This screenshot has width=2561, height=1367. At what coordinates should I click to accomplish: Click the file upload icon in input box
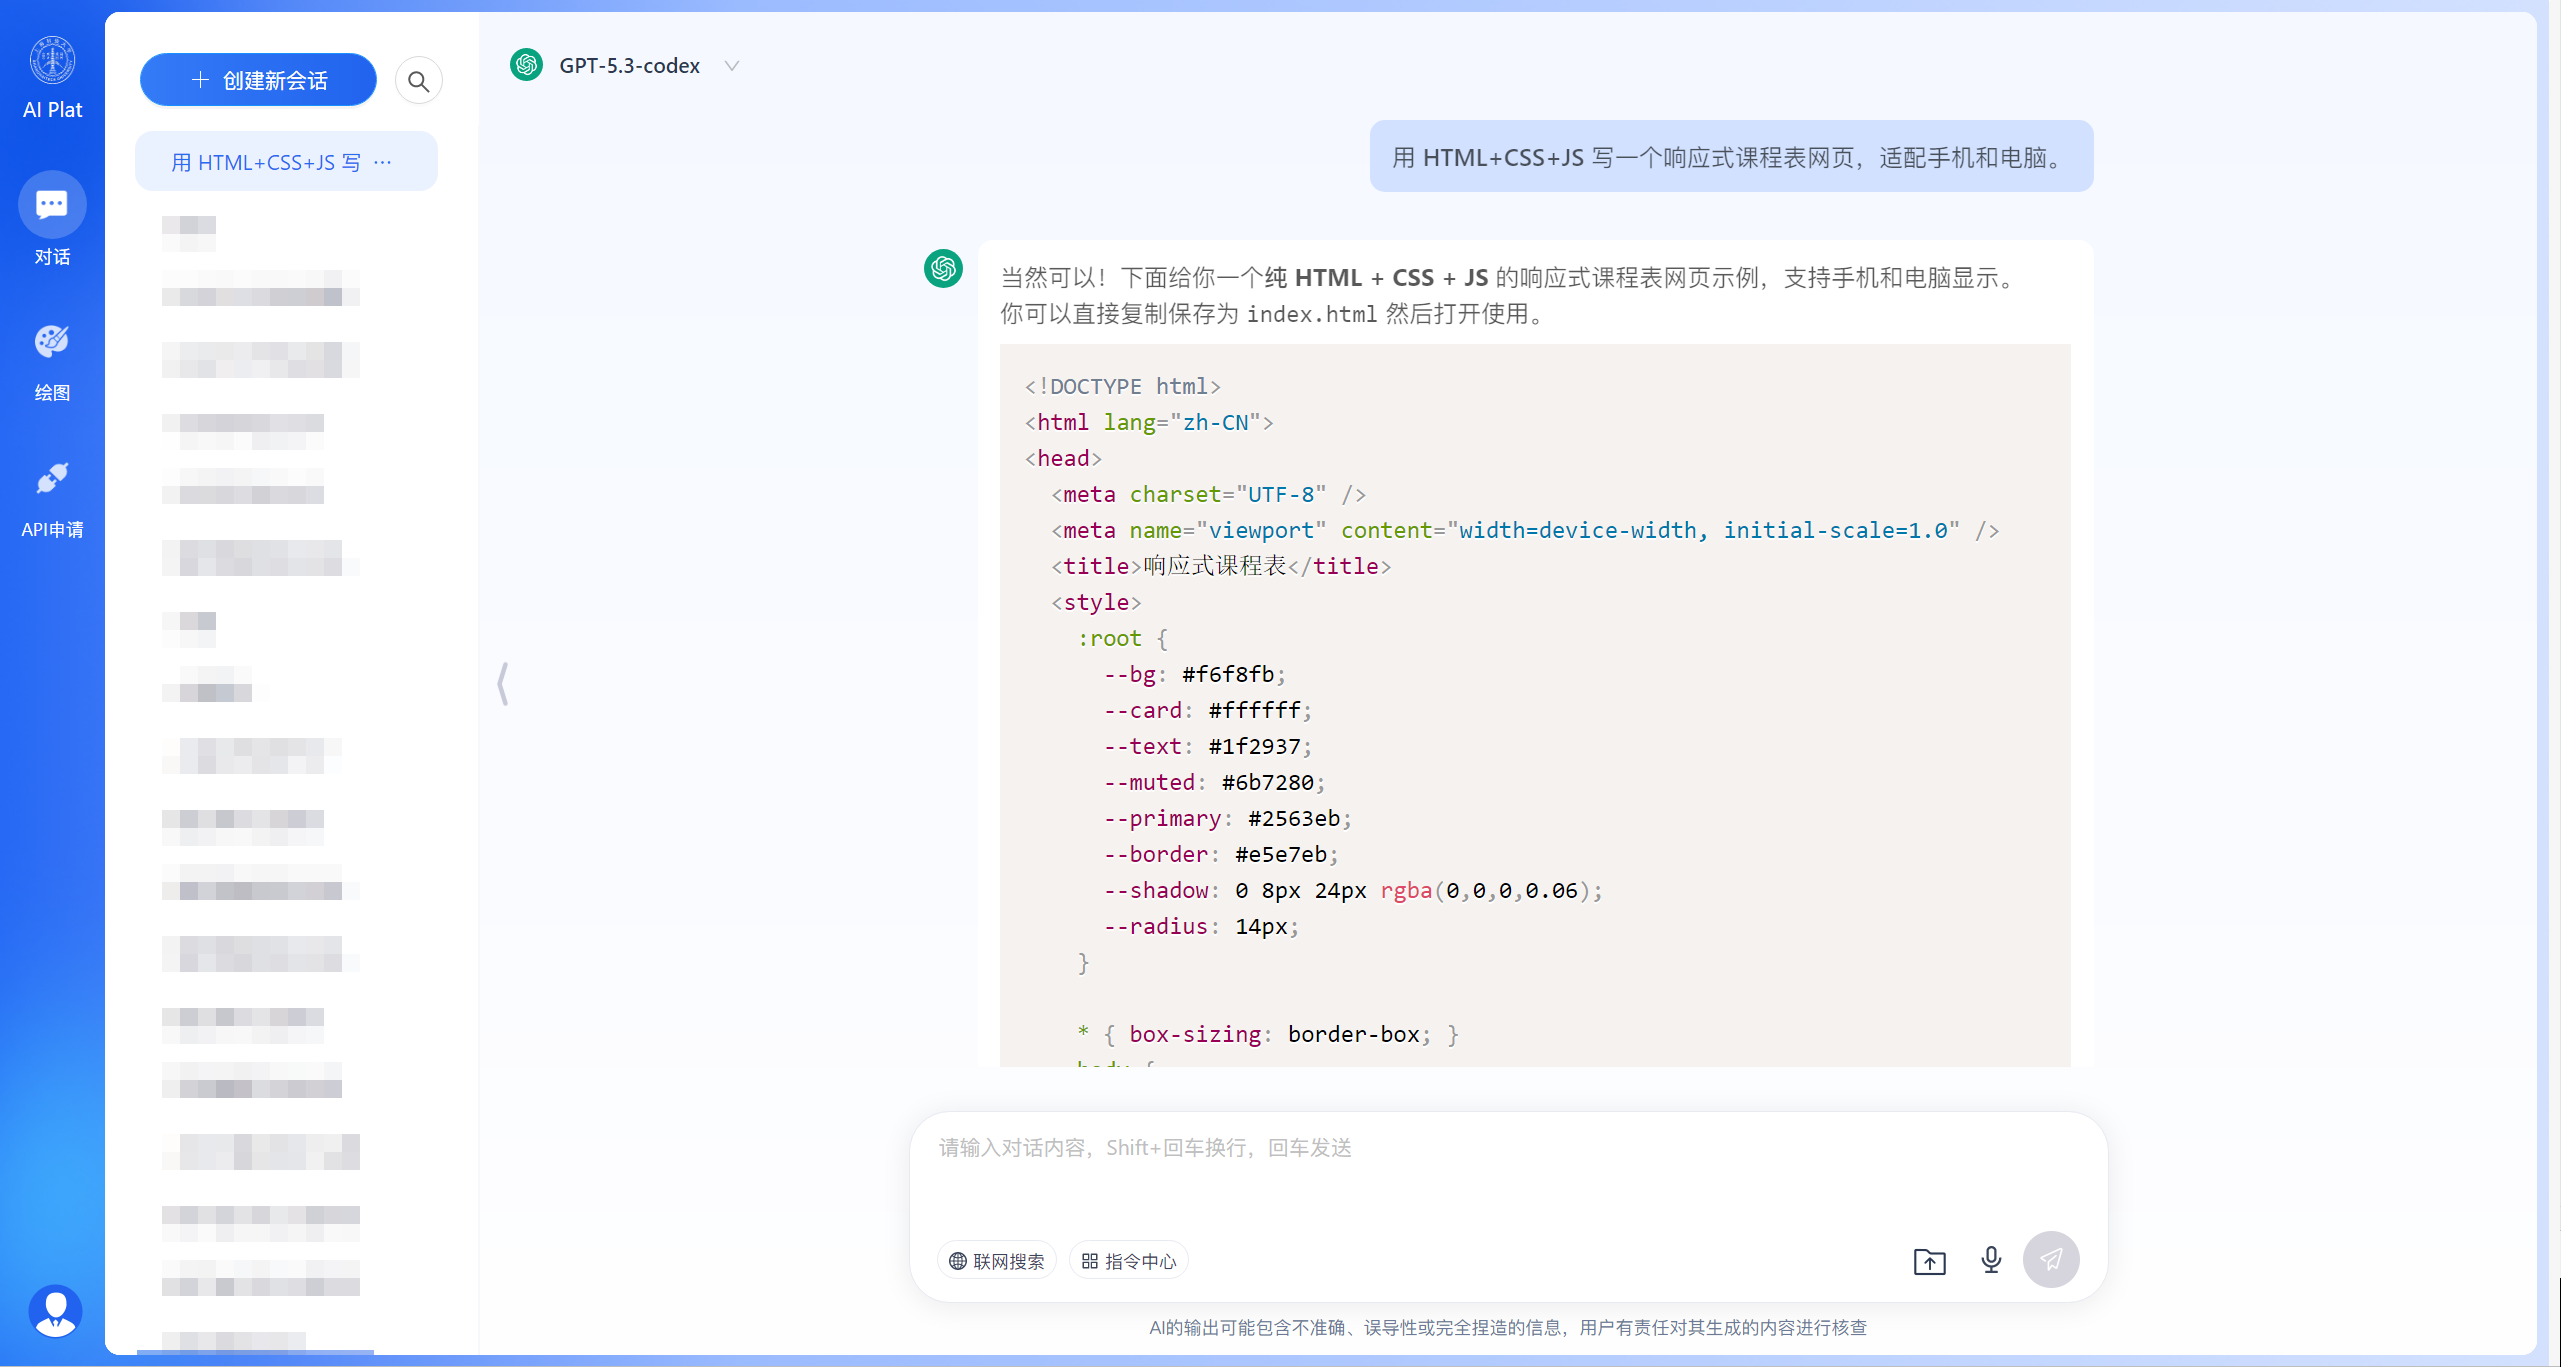(x=1929, y=1261)
